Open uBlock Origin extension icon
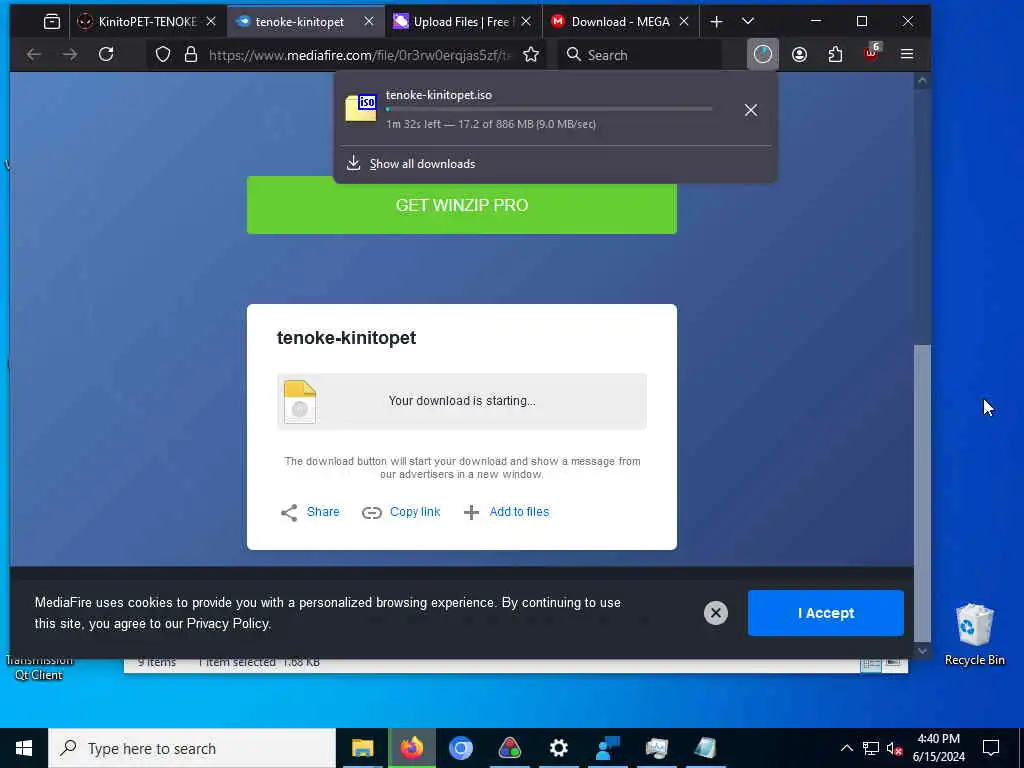The image size is (1024, 768). pyautogui.click(x=872, y=54)
